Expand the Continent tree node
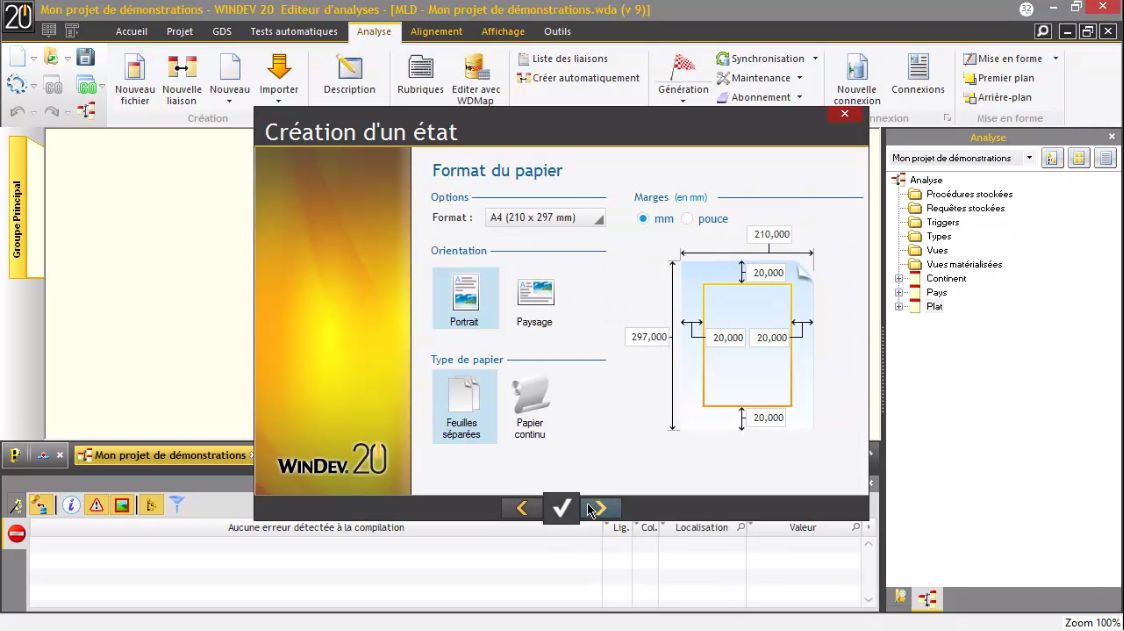The width and height of the screenshot is (1124, 631). pos(899,278)
